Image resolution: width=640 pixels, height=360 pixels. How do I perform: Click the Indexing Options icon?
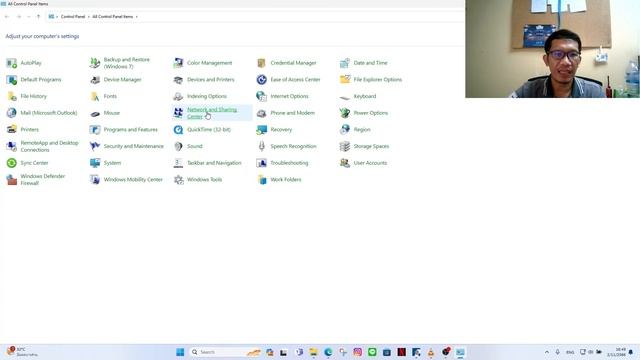coord(178,97)
